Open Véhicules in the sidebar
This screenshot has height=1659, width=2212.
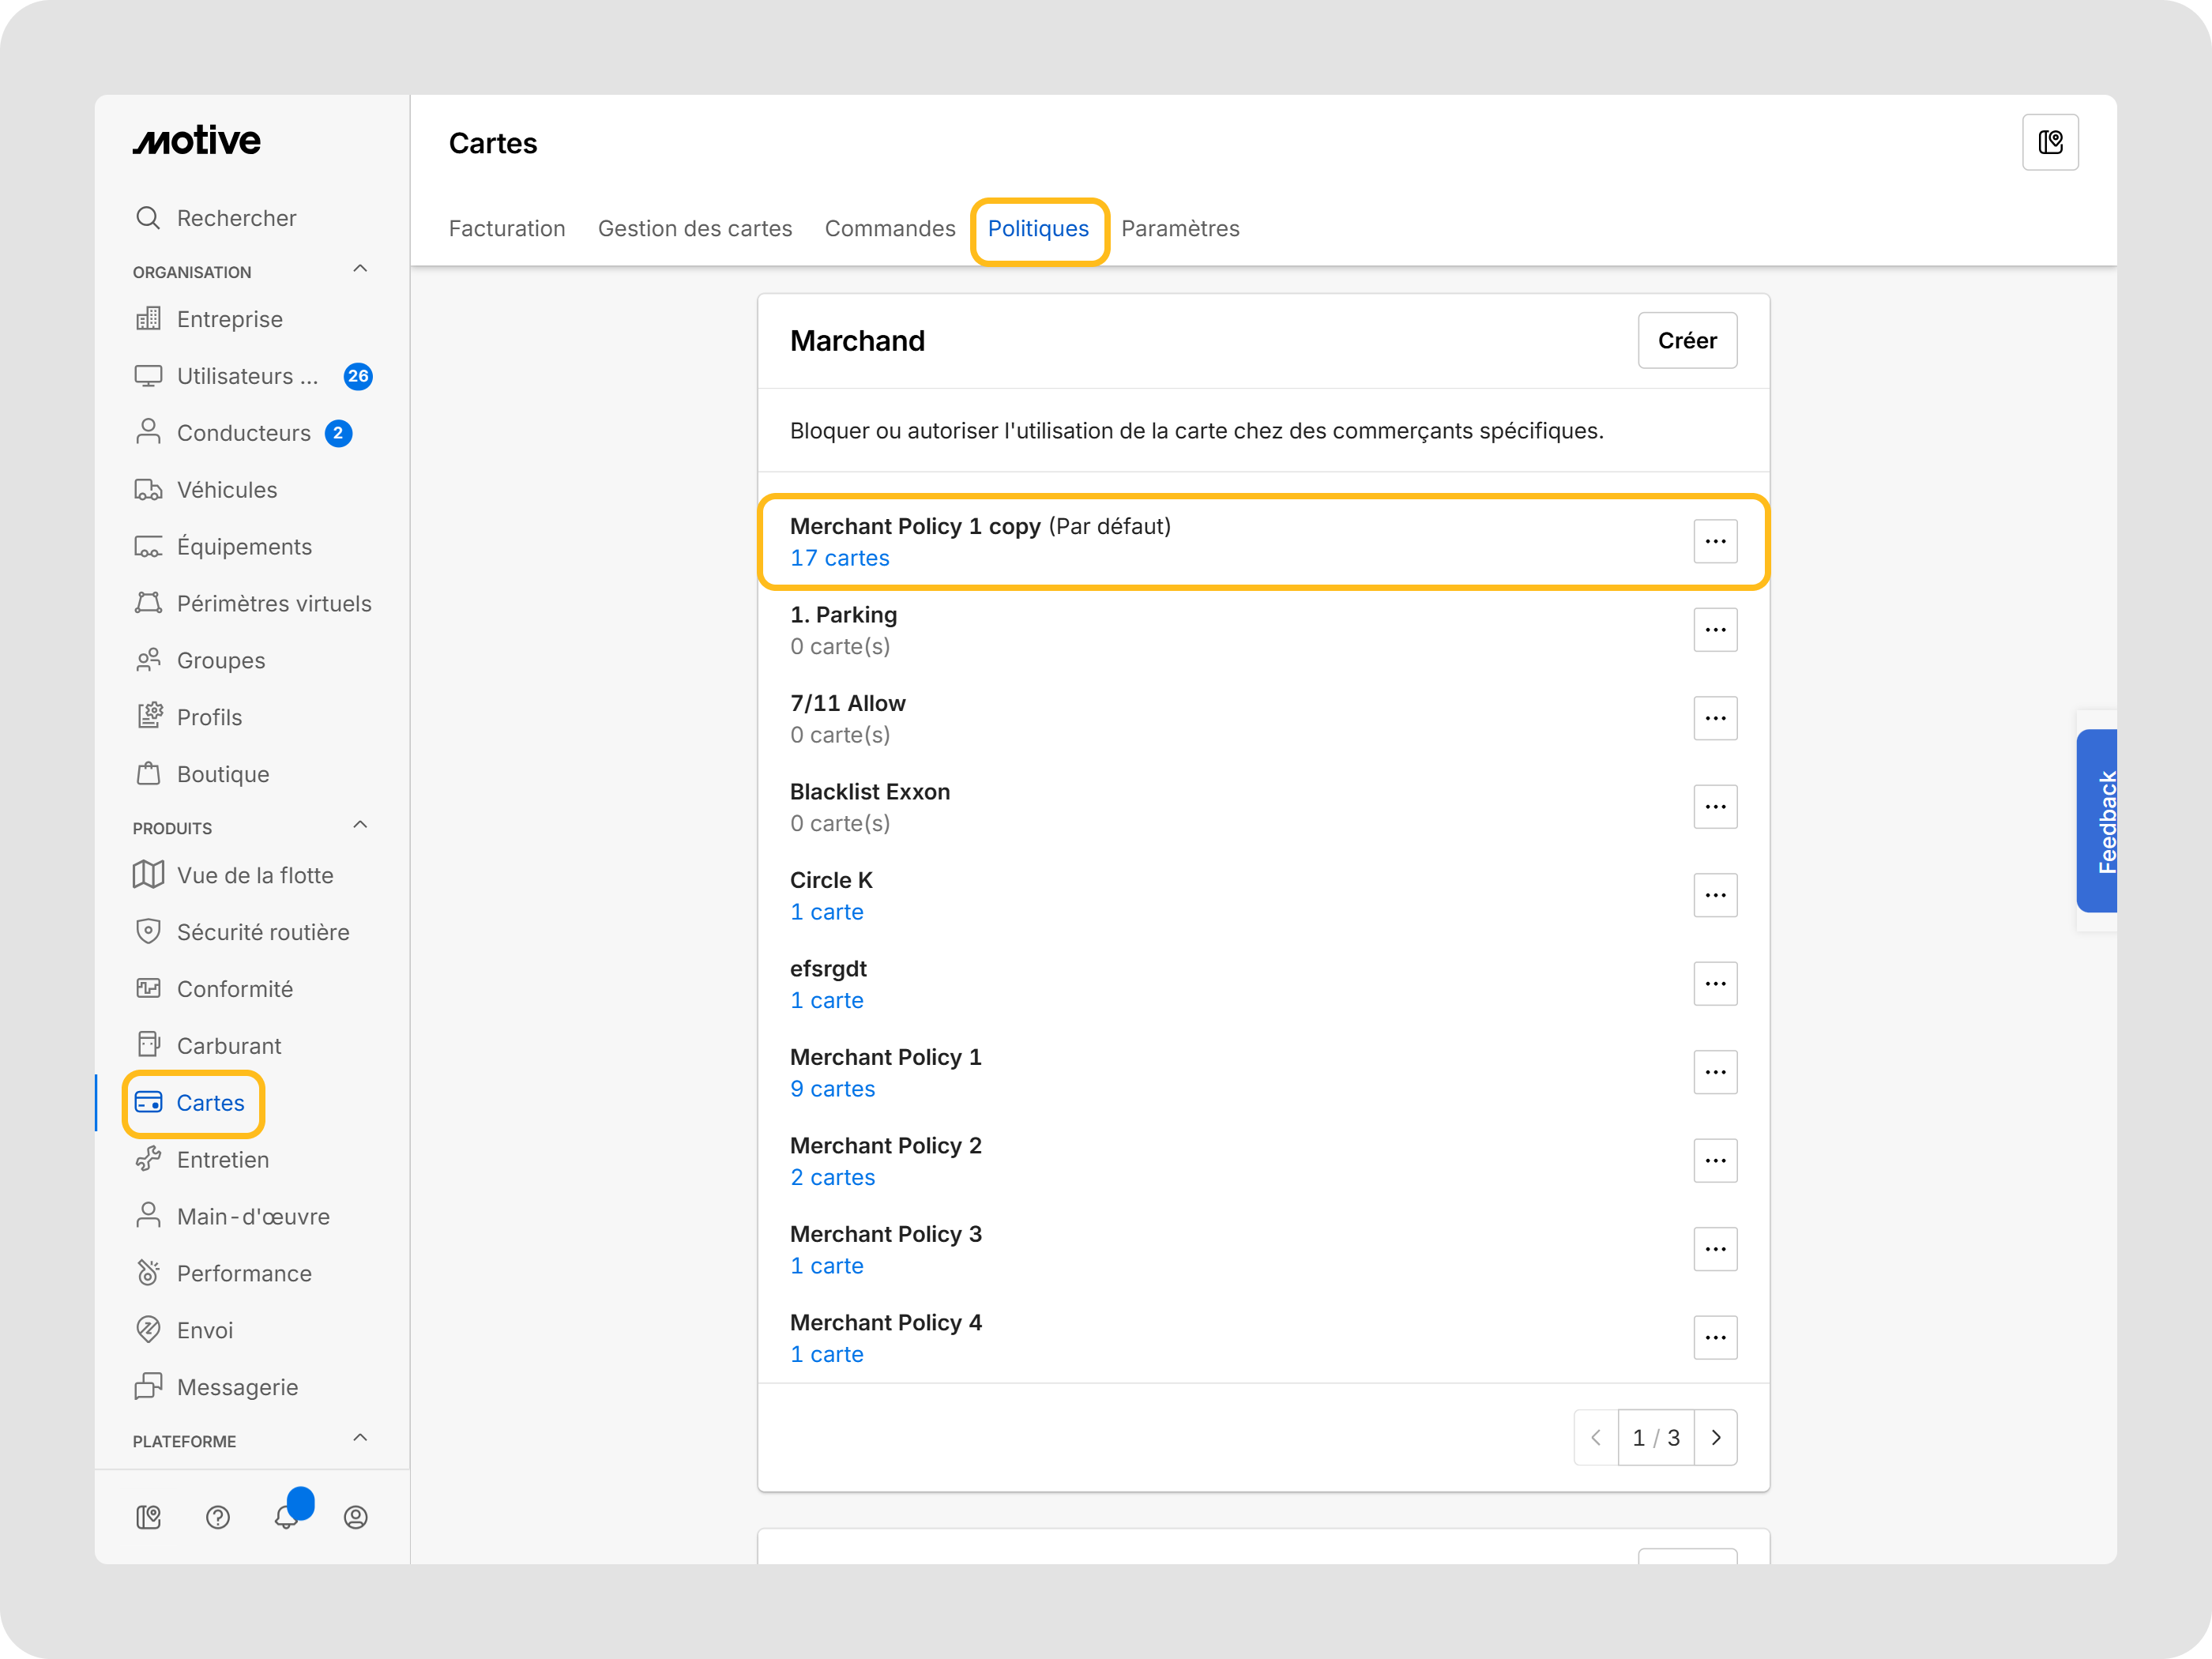[x=227, y=489]
